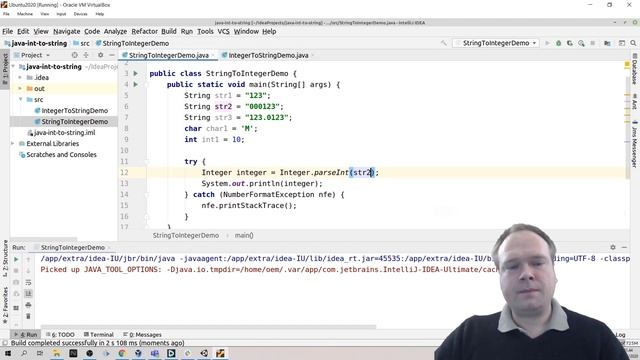The width and height of the screenshot is (640, 360).
Task: Open Run panel settings gear
Action: (x=613, y=247)
